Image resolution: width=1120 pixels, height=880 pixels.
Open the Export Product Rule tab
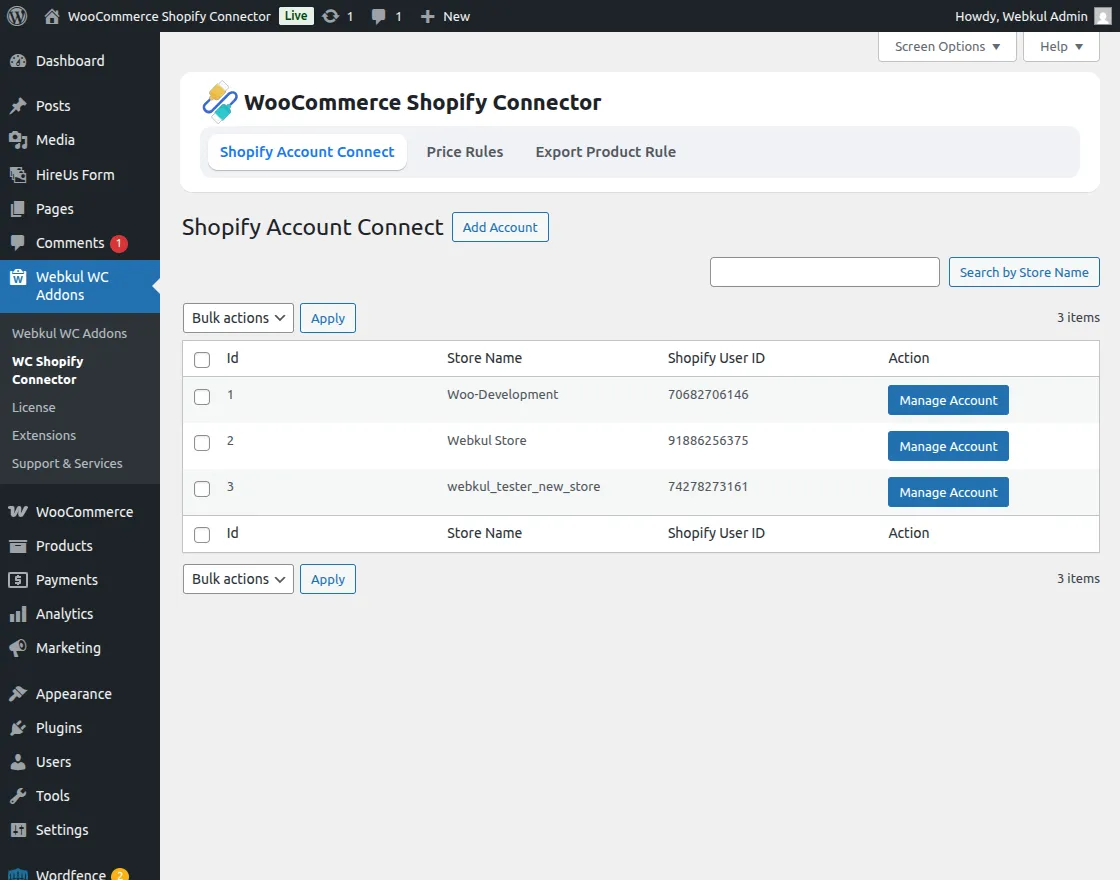[605, 151]
